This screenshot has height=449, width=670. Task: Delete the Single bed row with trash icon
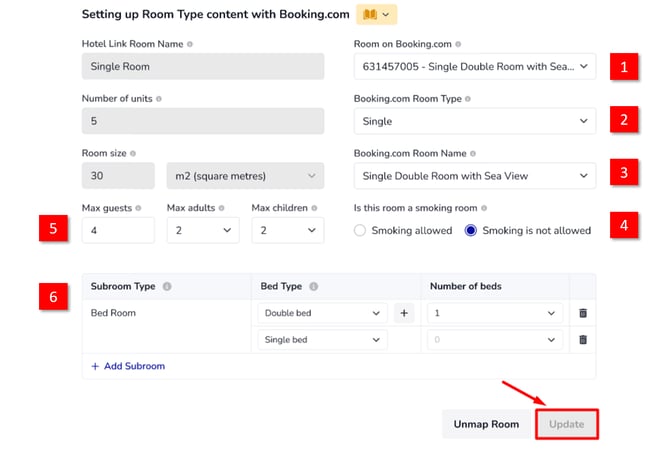(x=582, y=340)
